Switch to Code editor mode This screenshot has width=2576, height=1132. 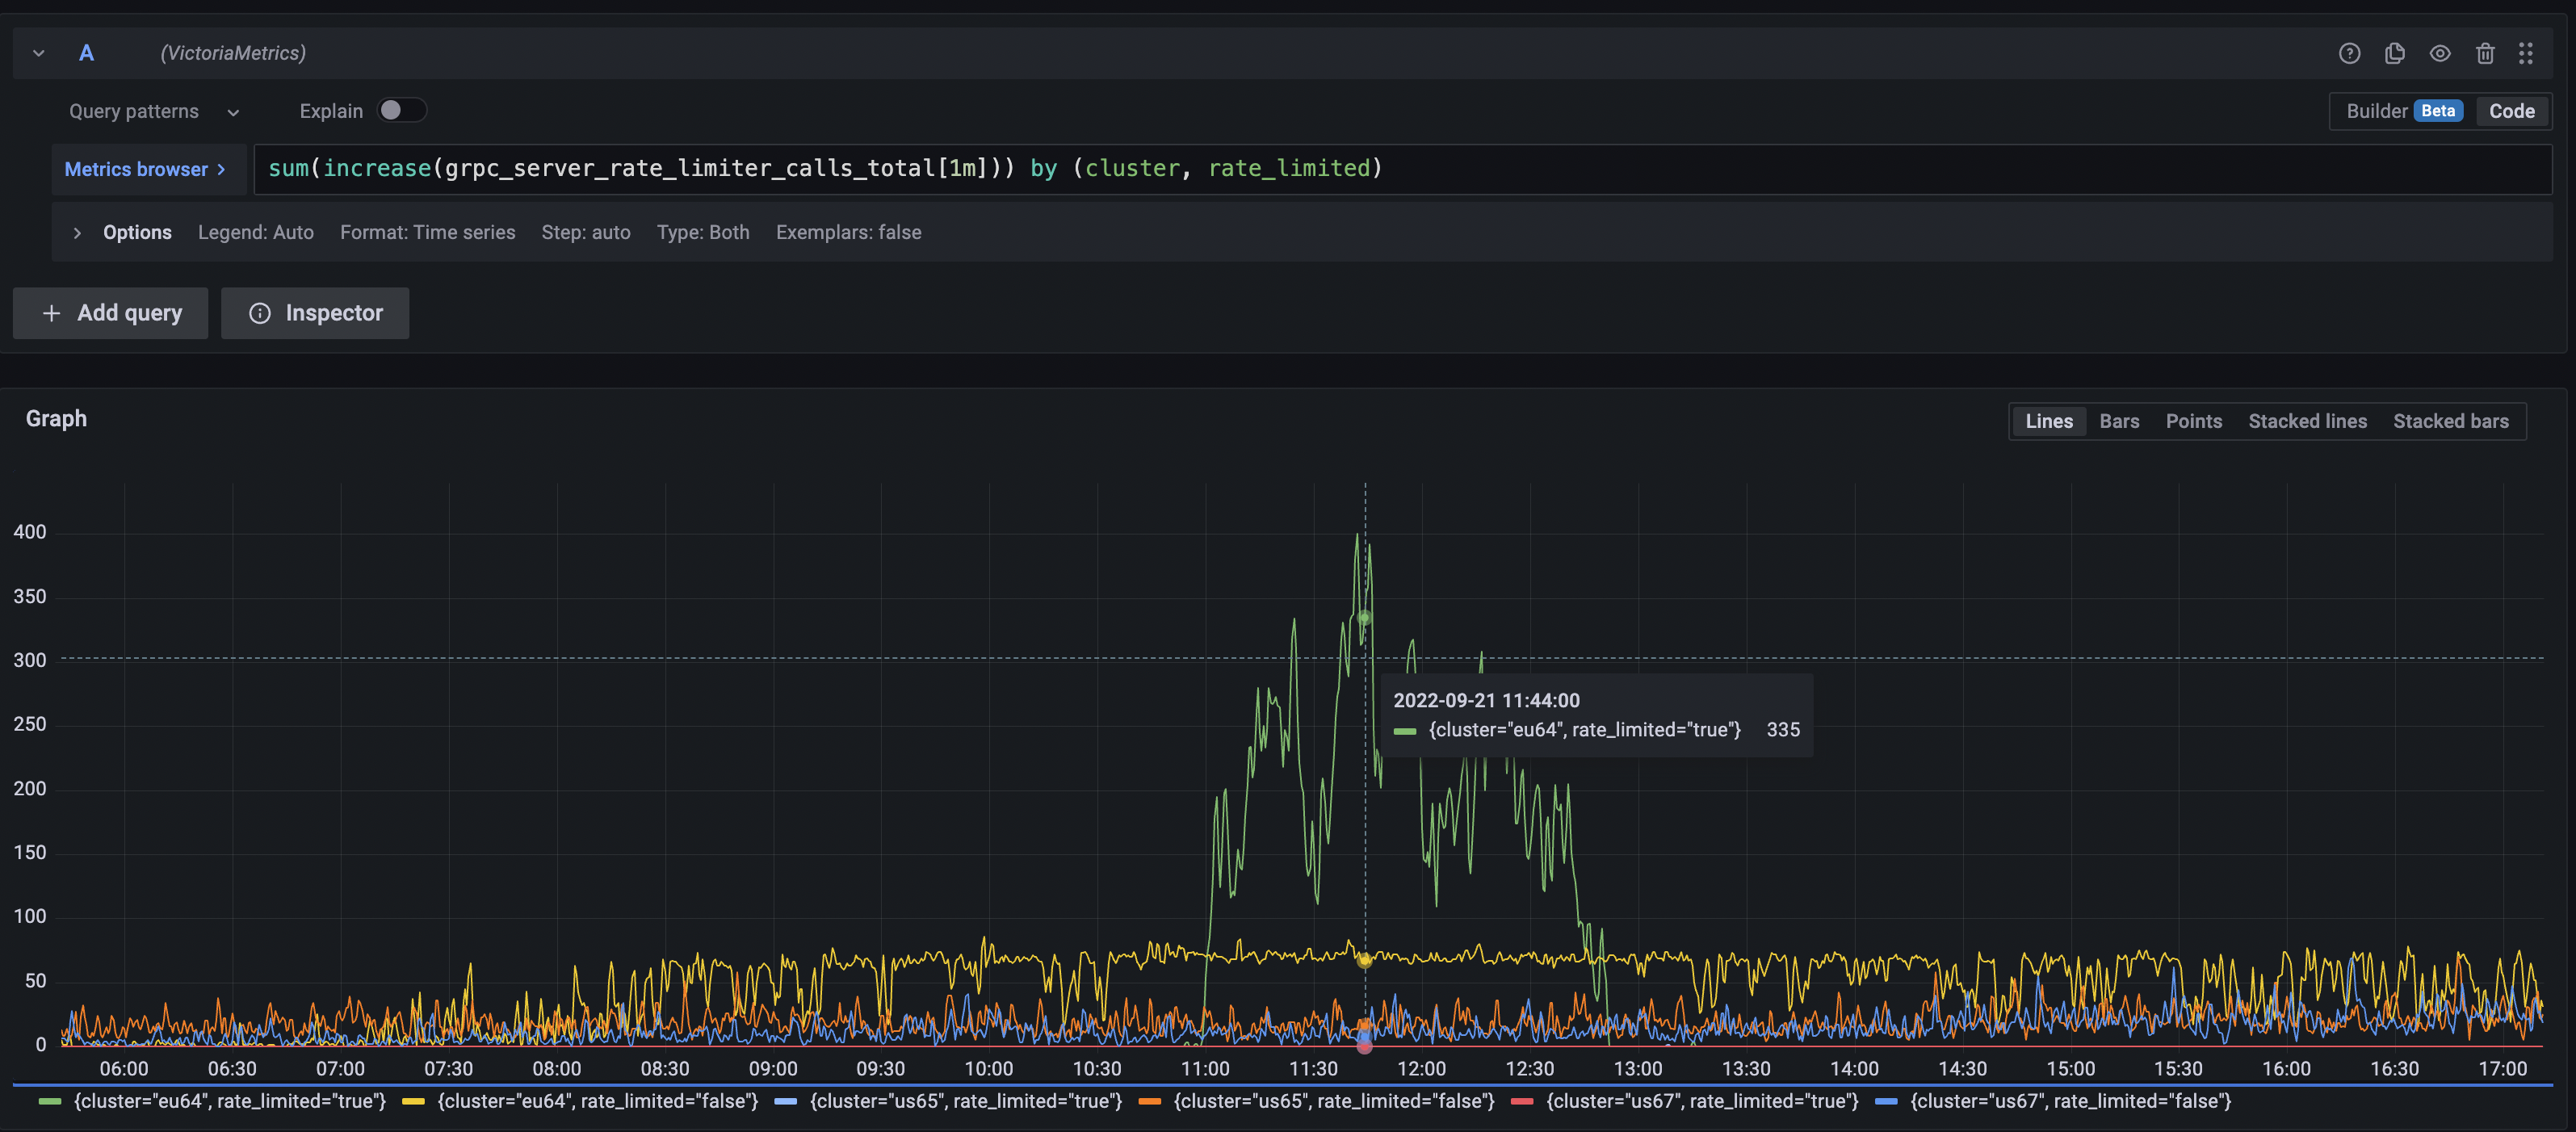(x=2512, y=111)
